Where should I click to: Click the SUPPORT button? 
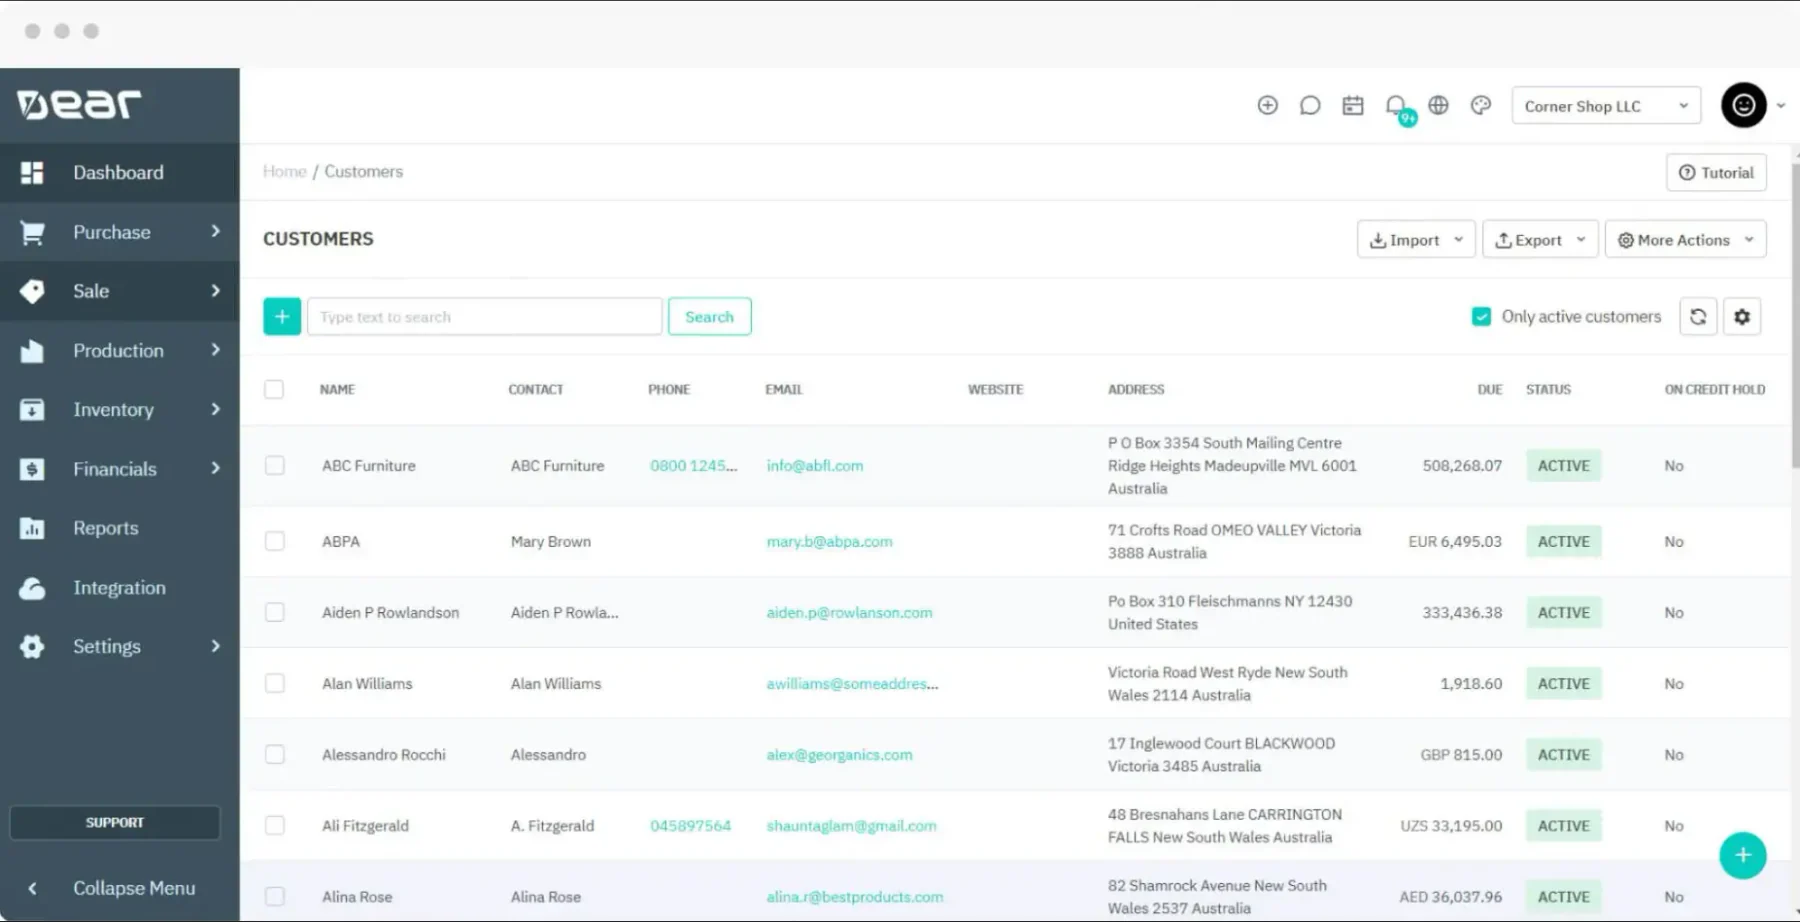115,822
